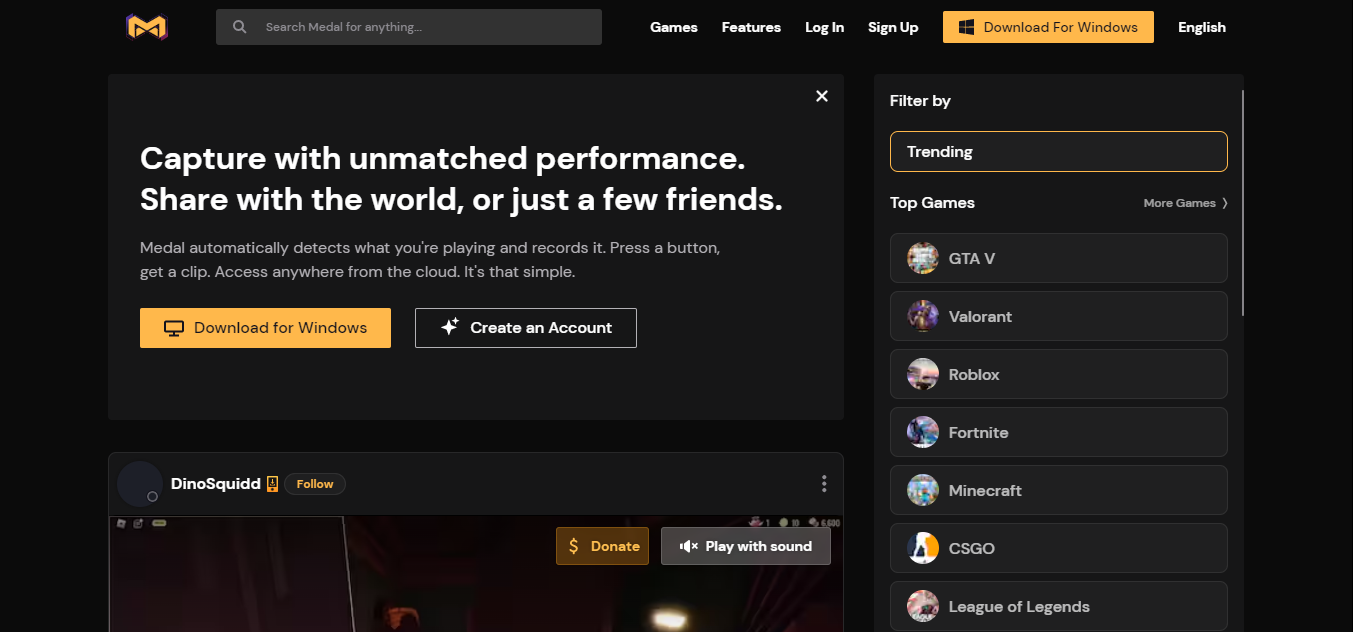The width and height of the screenshot is (1353, 632).
Task: Open DinoSquidd's profile avatar
Action: click(x=140, y=484)
